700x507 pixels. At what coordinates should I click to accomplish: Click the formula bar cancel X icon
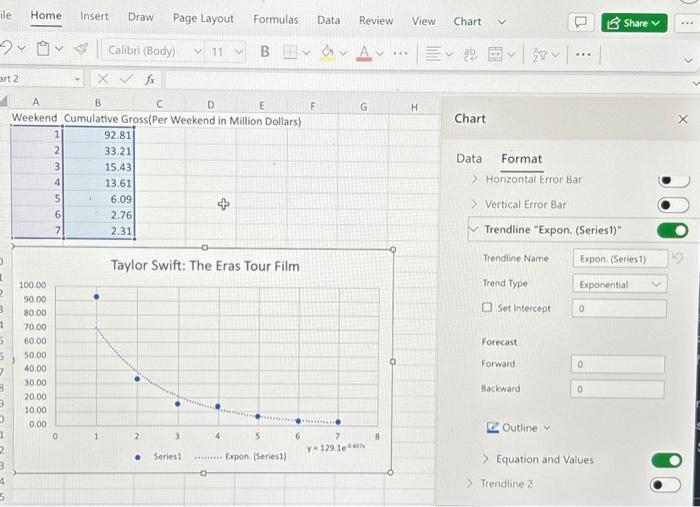(103, 79)
